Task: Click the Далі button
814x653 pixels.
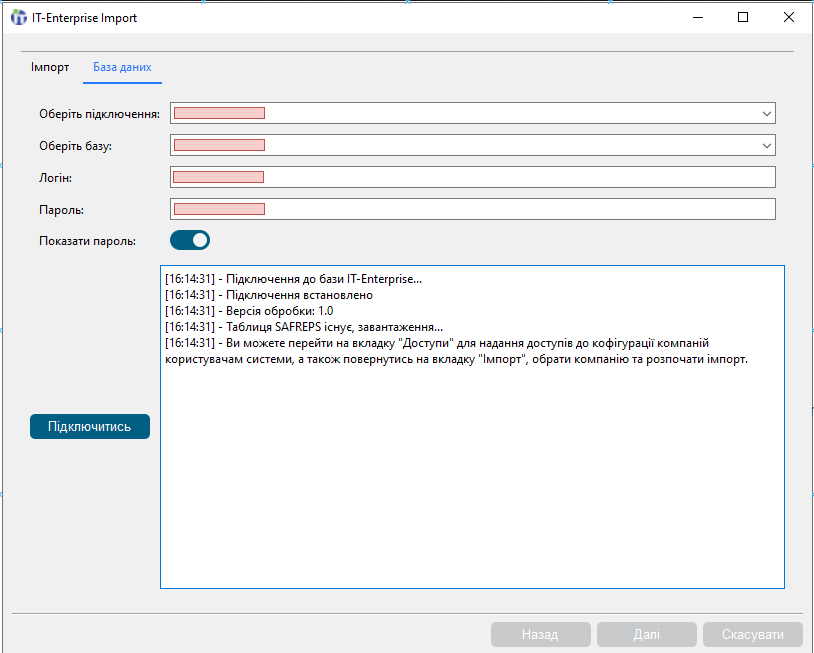Action: pyautogui.click(x=646, y=634)
